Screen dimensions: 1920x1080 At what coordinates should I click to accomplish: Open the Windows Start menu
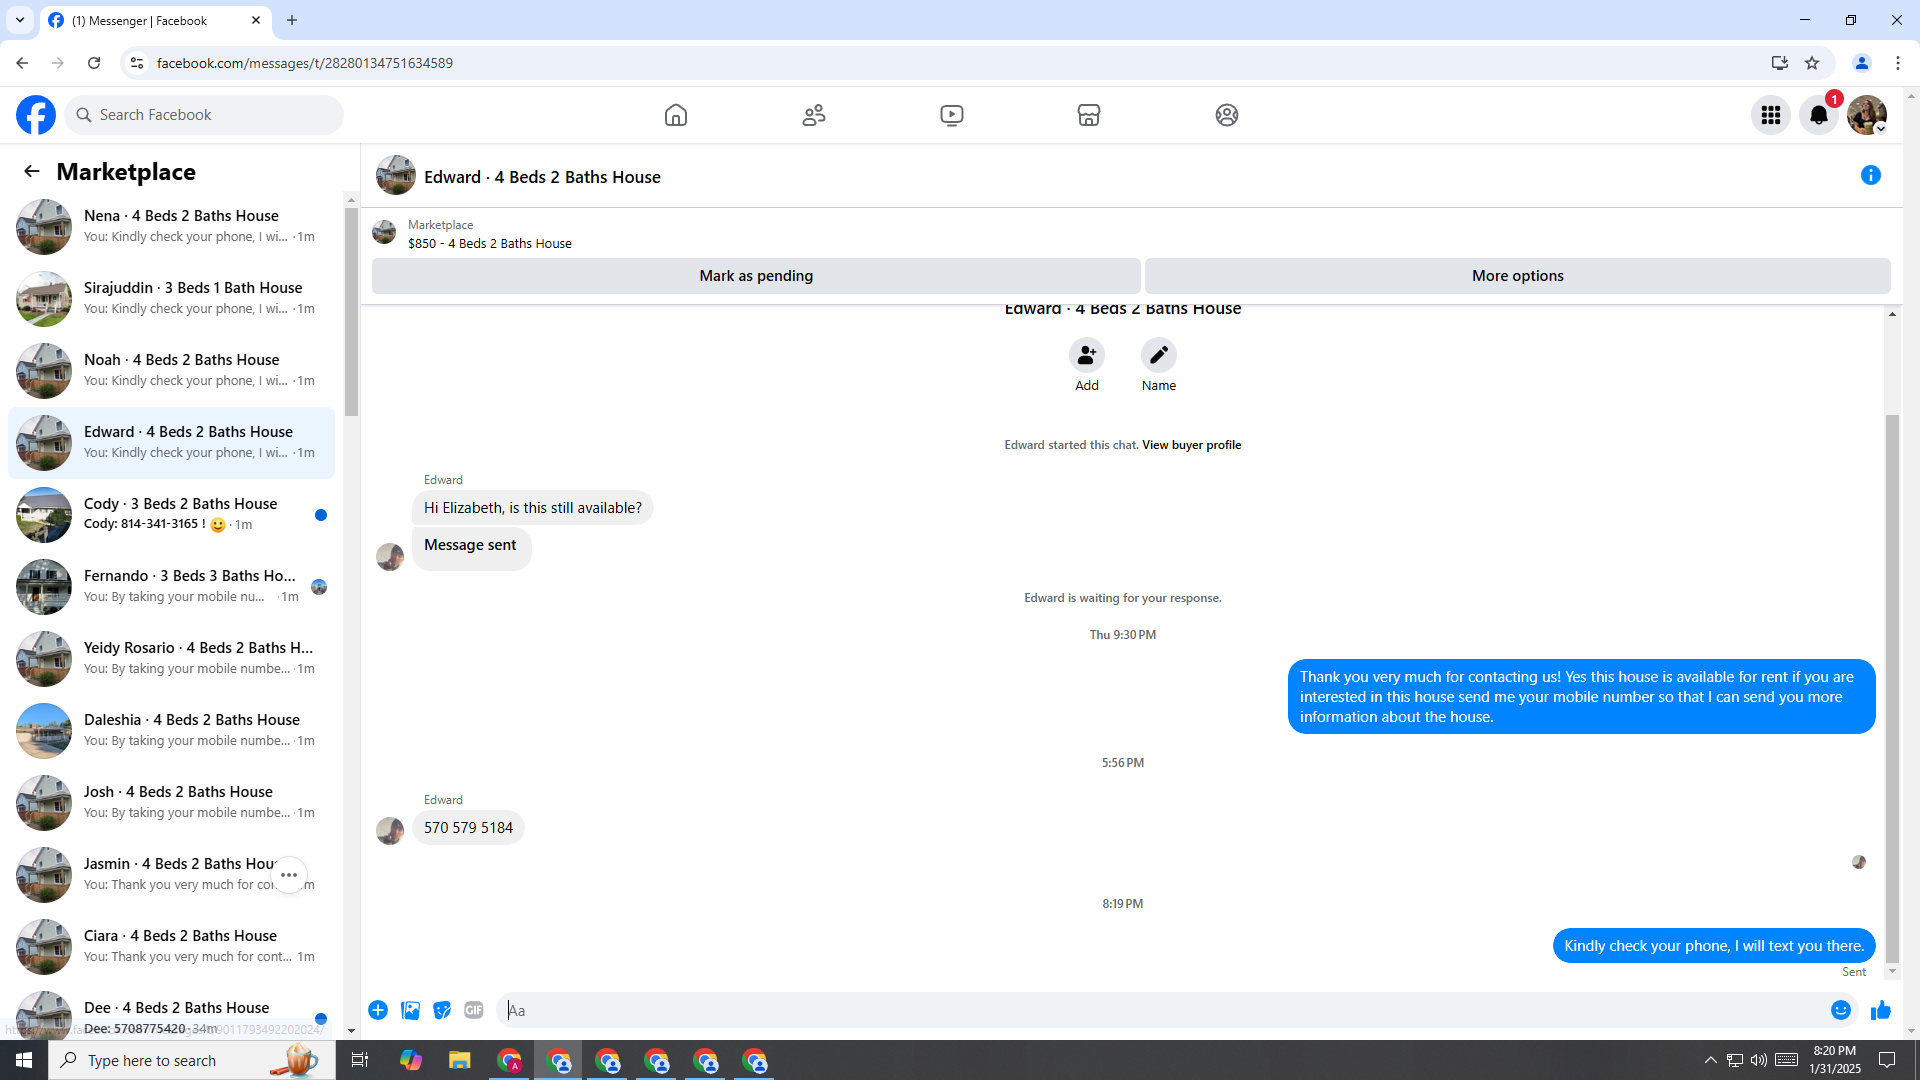click(24, 1060)
